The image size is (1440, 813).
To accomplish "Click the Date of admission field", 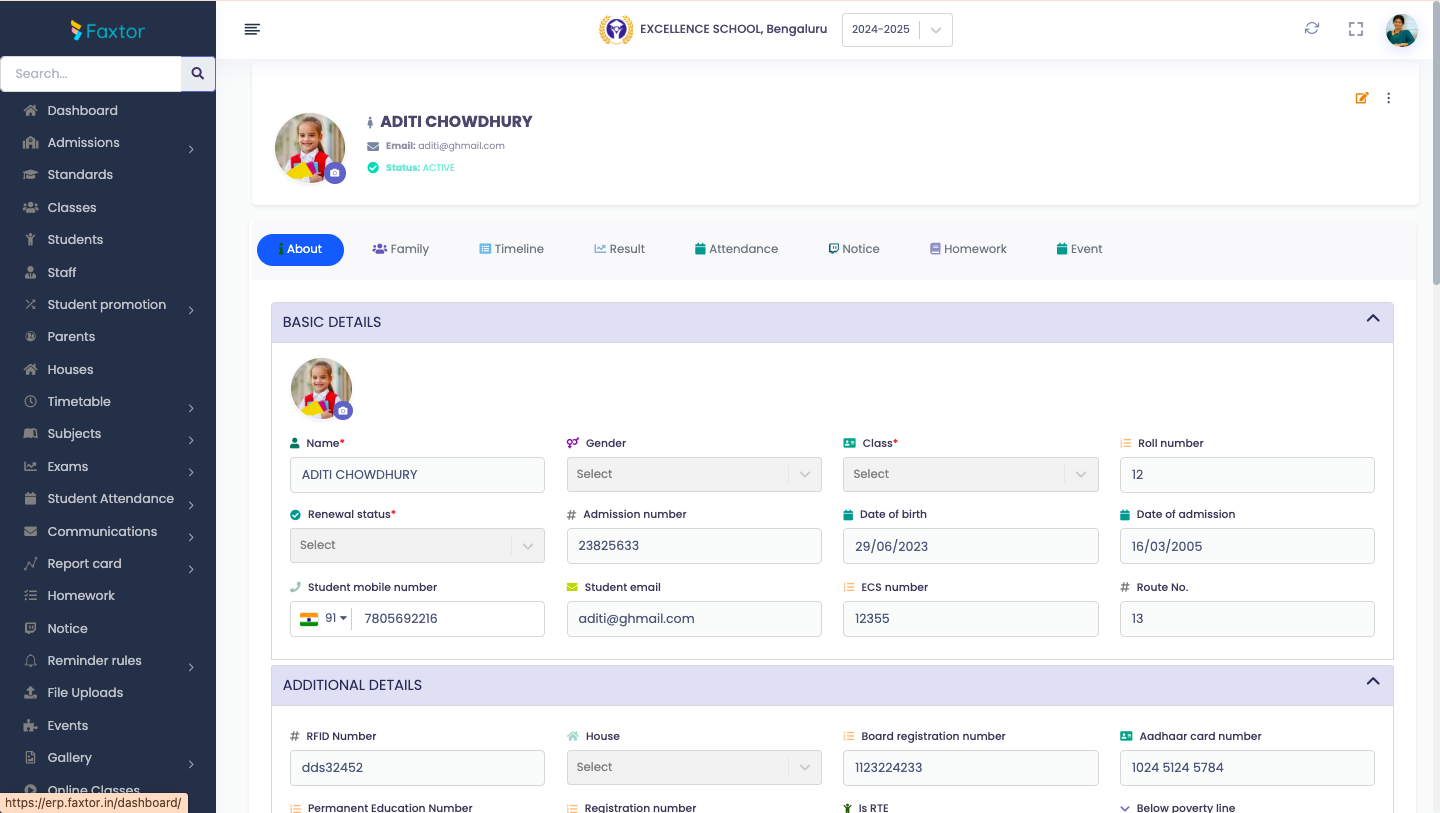I will (1247, 546).
